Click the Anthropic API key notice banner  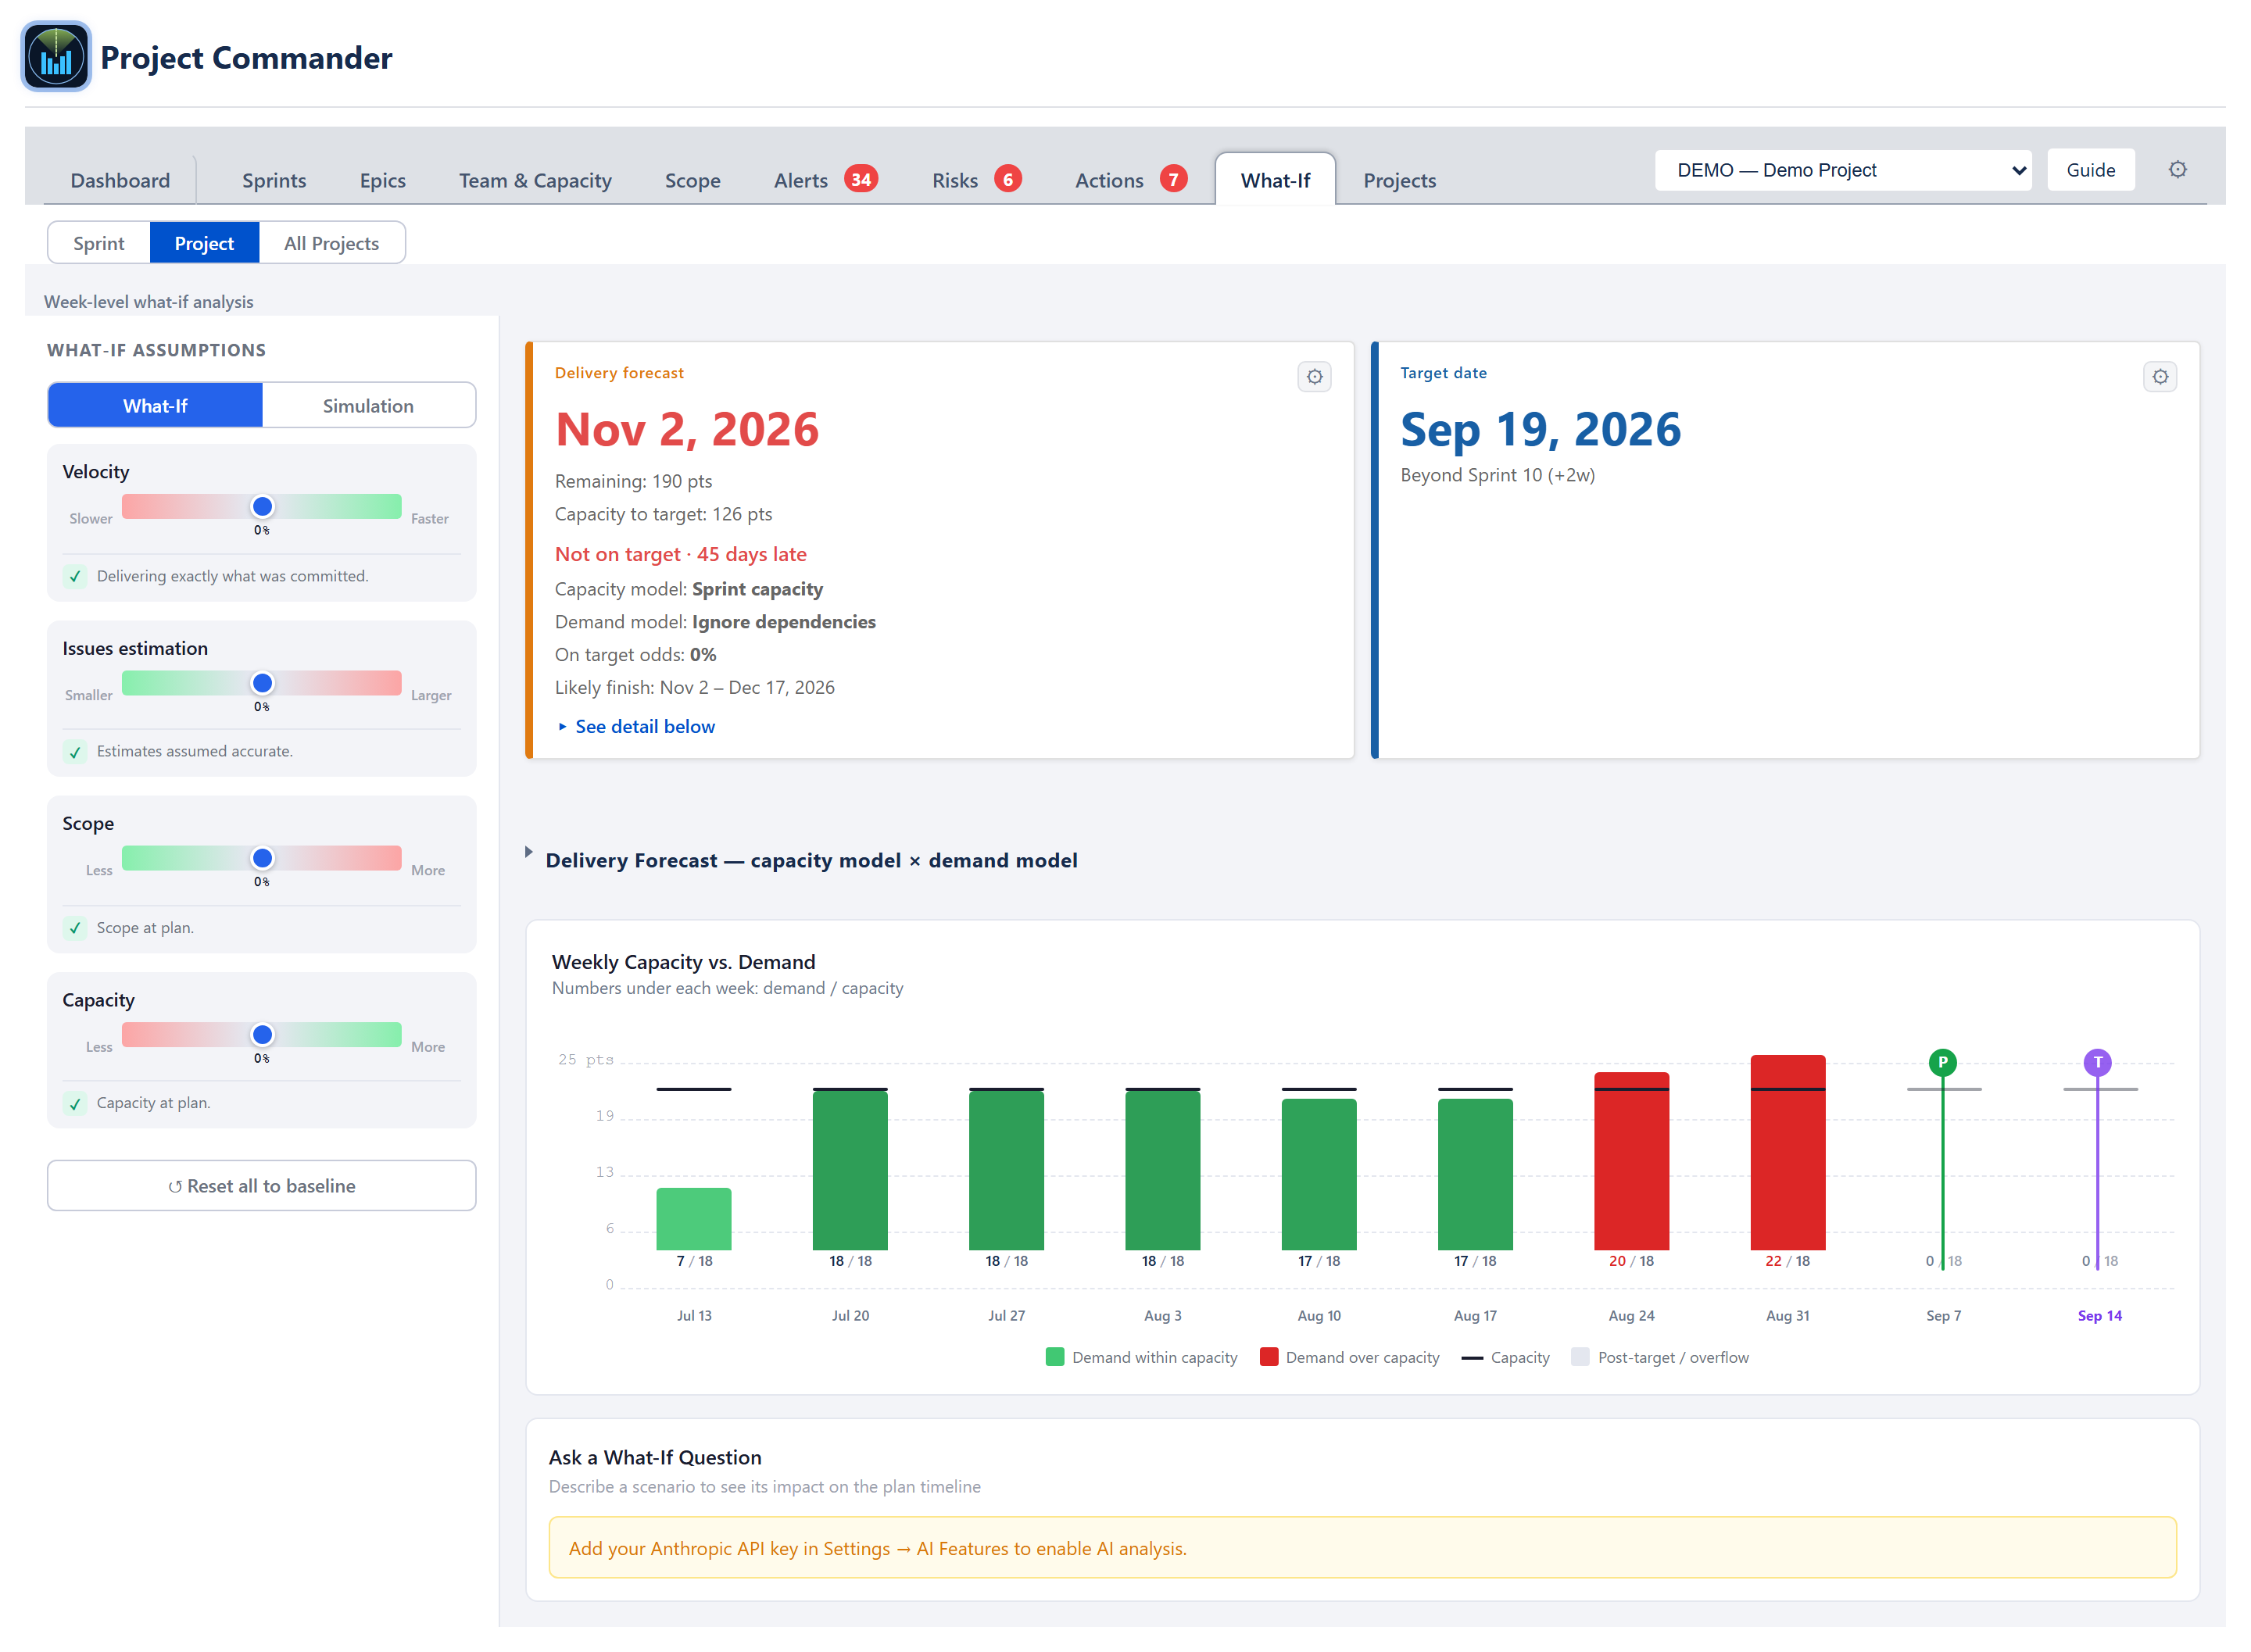pos(1362,1548)
